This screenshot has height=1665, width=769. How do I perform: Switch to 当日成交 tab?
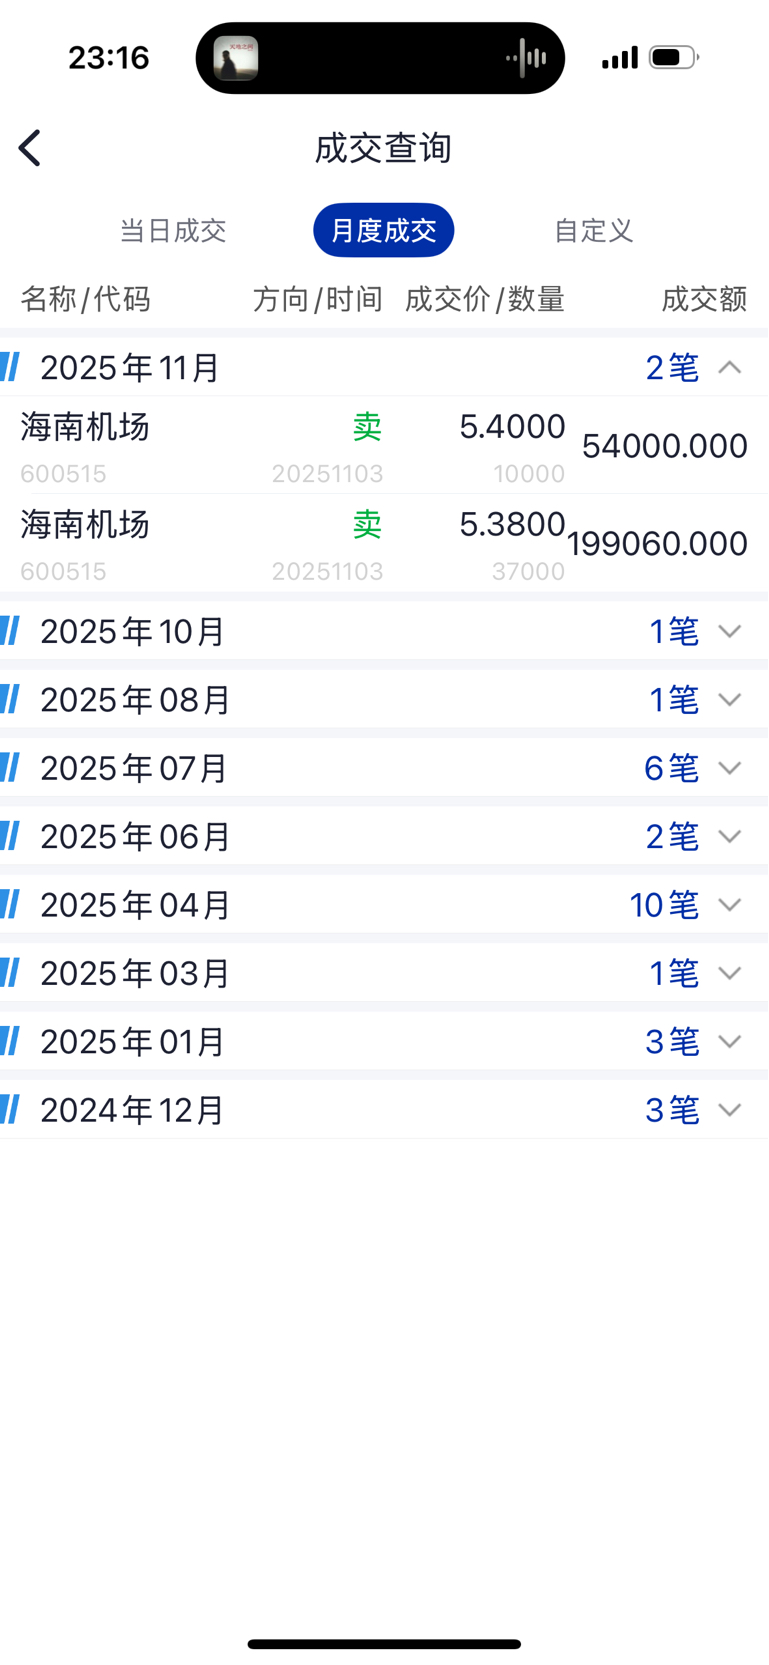tap(173, 231)
